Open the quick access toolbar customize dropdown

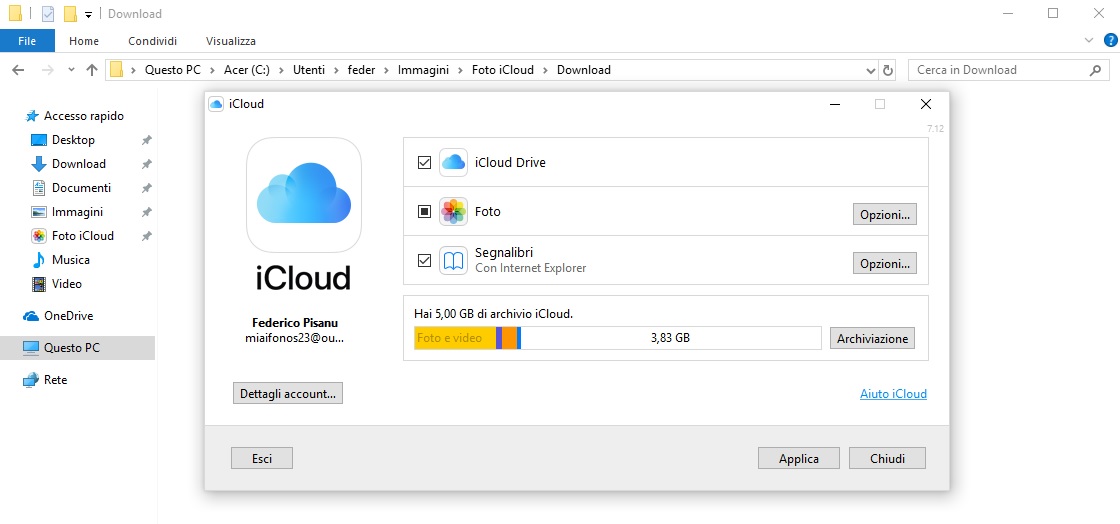coord(88,14)
